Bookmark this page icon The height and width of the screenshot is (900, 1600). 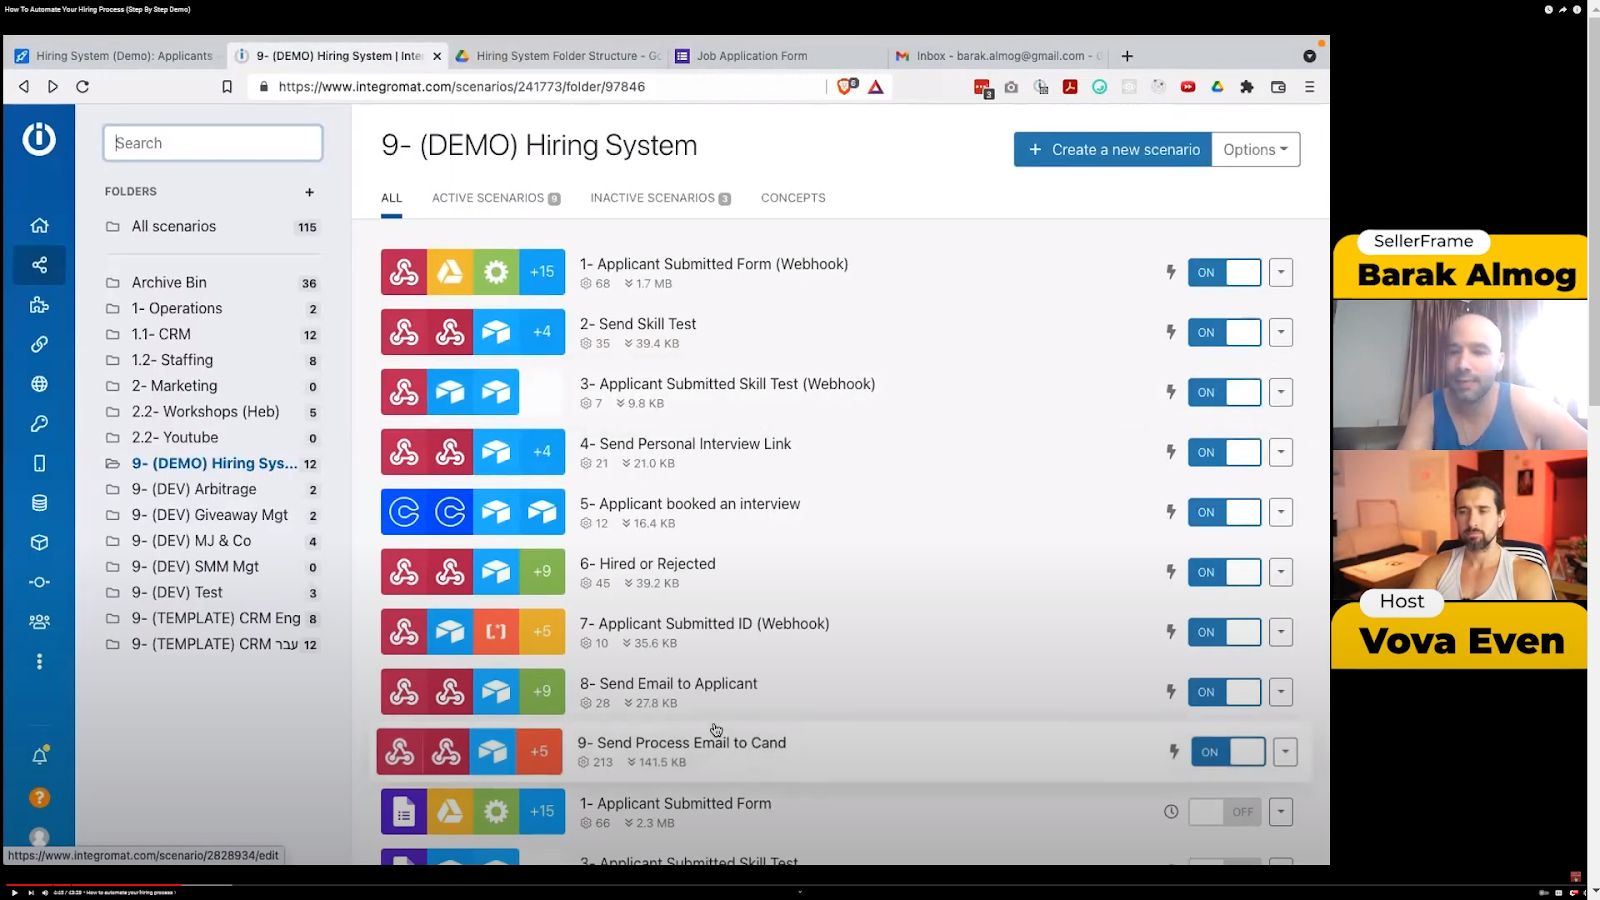227,87
